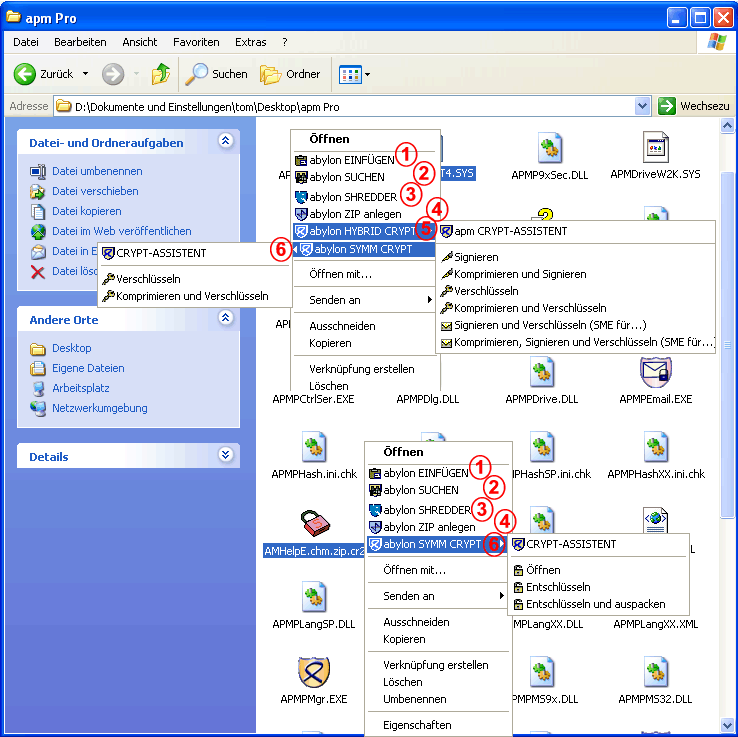Select APMDriveW2K.SYS file icon
The height and width of the screenshot is (737, 738).
(x=655, y=147)
